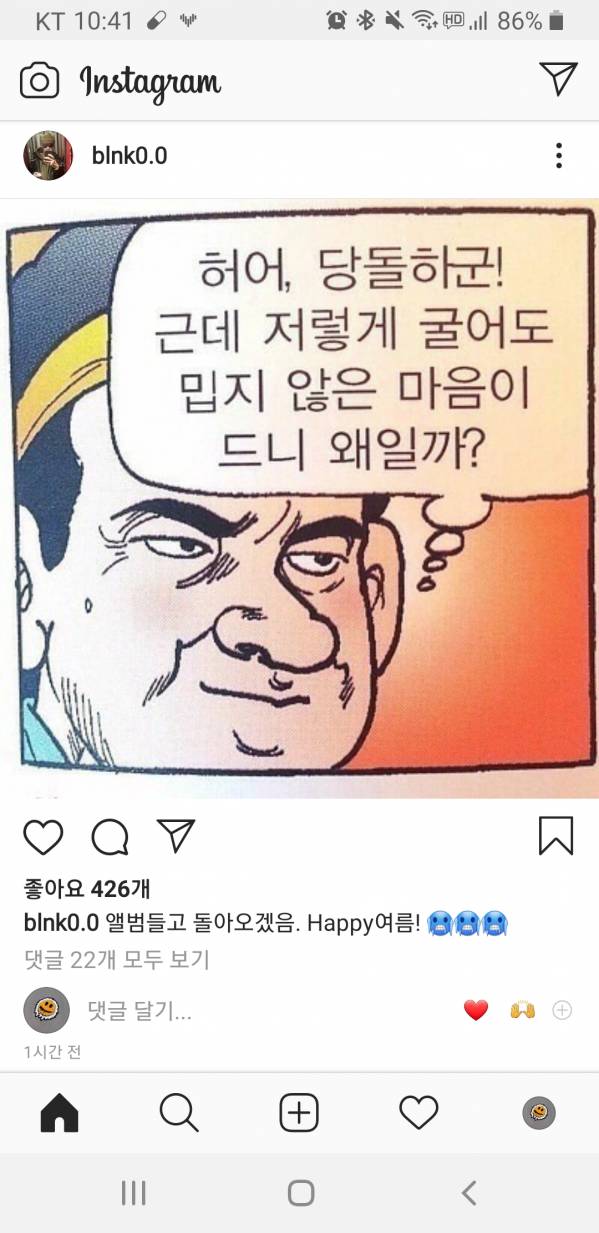Create a new post with plus icon
Image resolution: width=599 pixels, height=1233 pixels.
pos(299,1112)
